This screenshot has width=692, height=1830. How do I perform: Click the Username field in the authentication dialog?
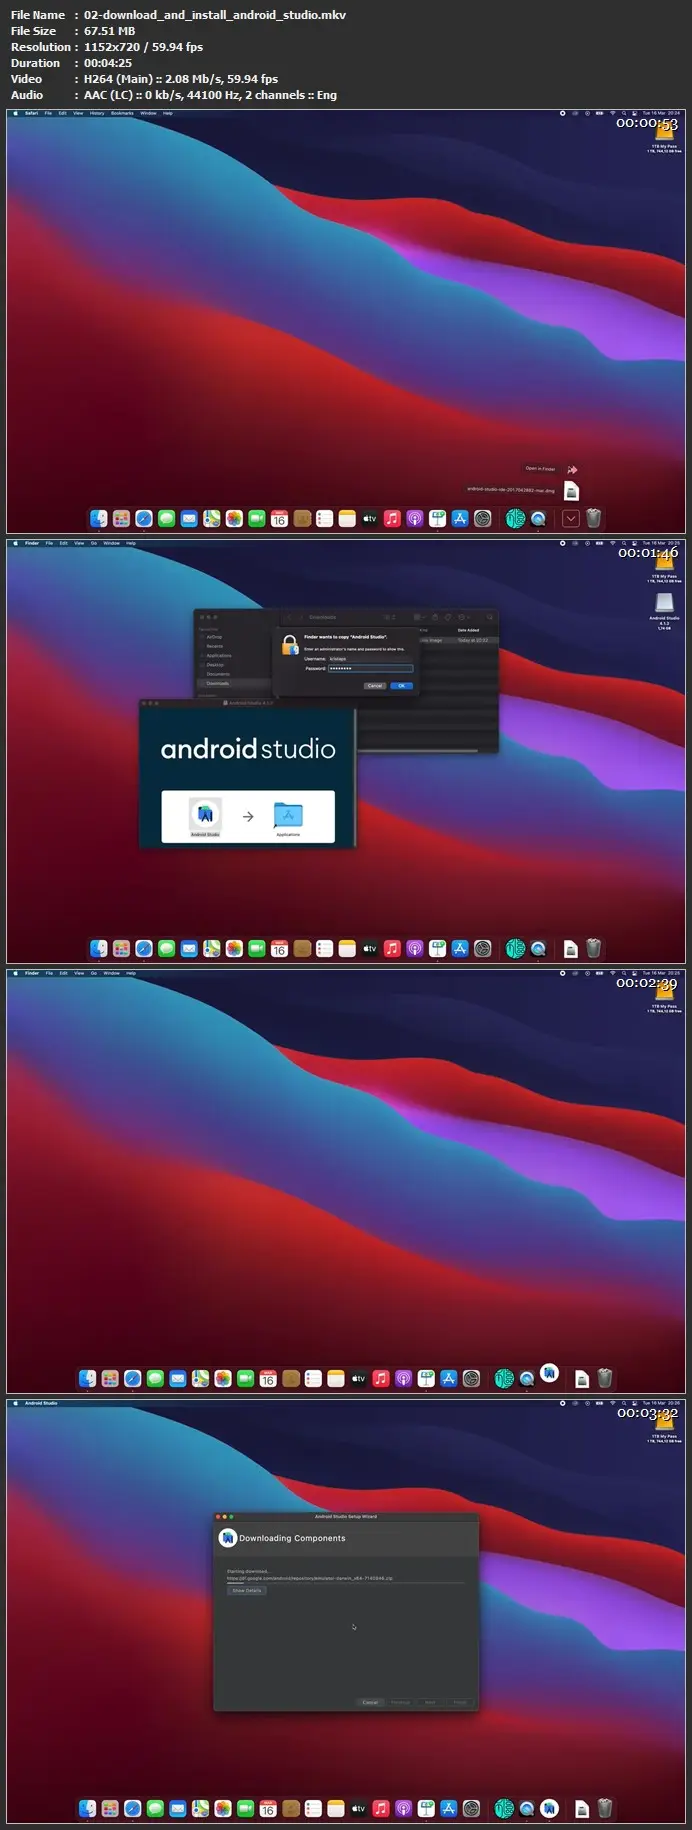370,659
